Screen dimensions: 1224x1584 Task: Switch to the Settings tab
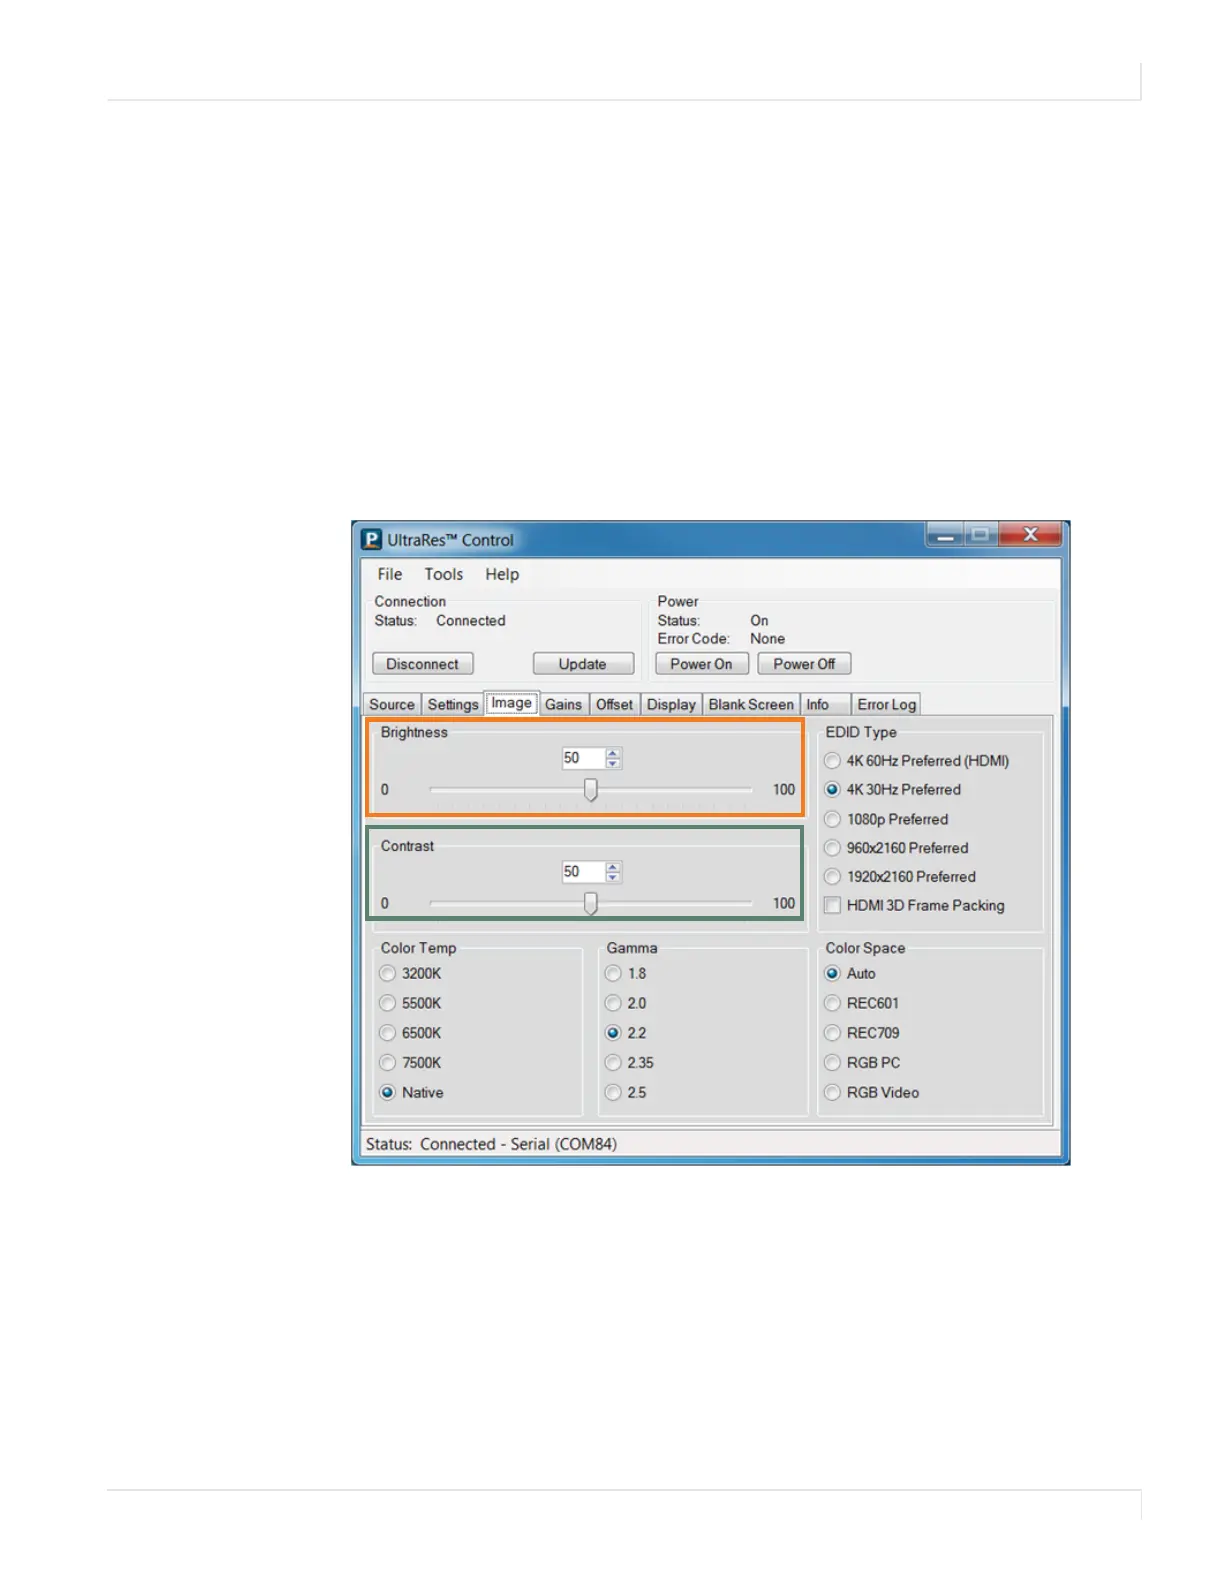(453, 705)
